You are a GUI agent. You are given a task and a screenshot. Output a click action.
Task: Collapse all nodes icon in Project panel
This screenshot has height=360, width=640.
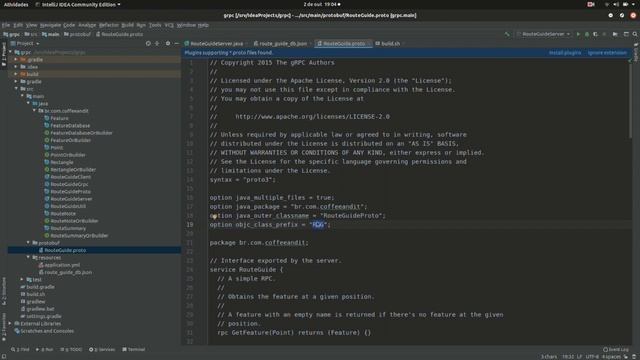click(157, 43)
